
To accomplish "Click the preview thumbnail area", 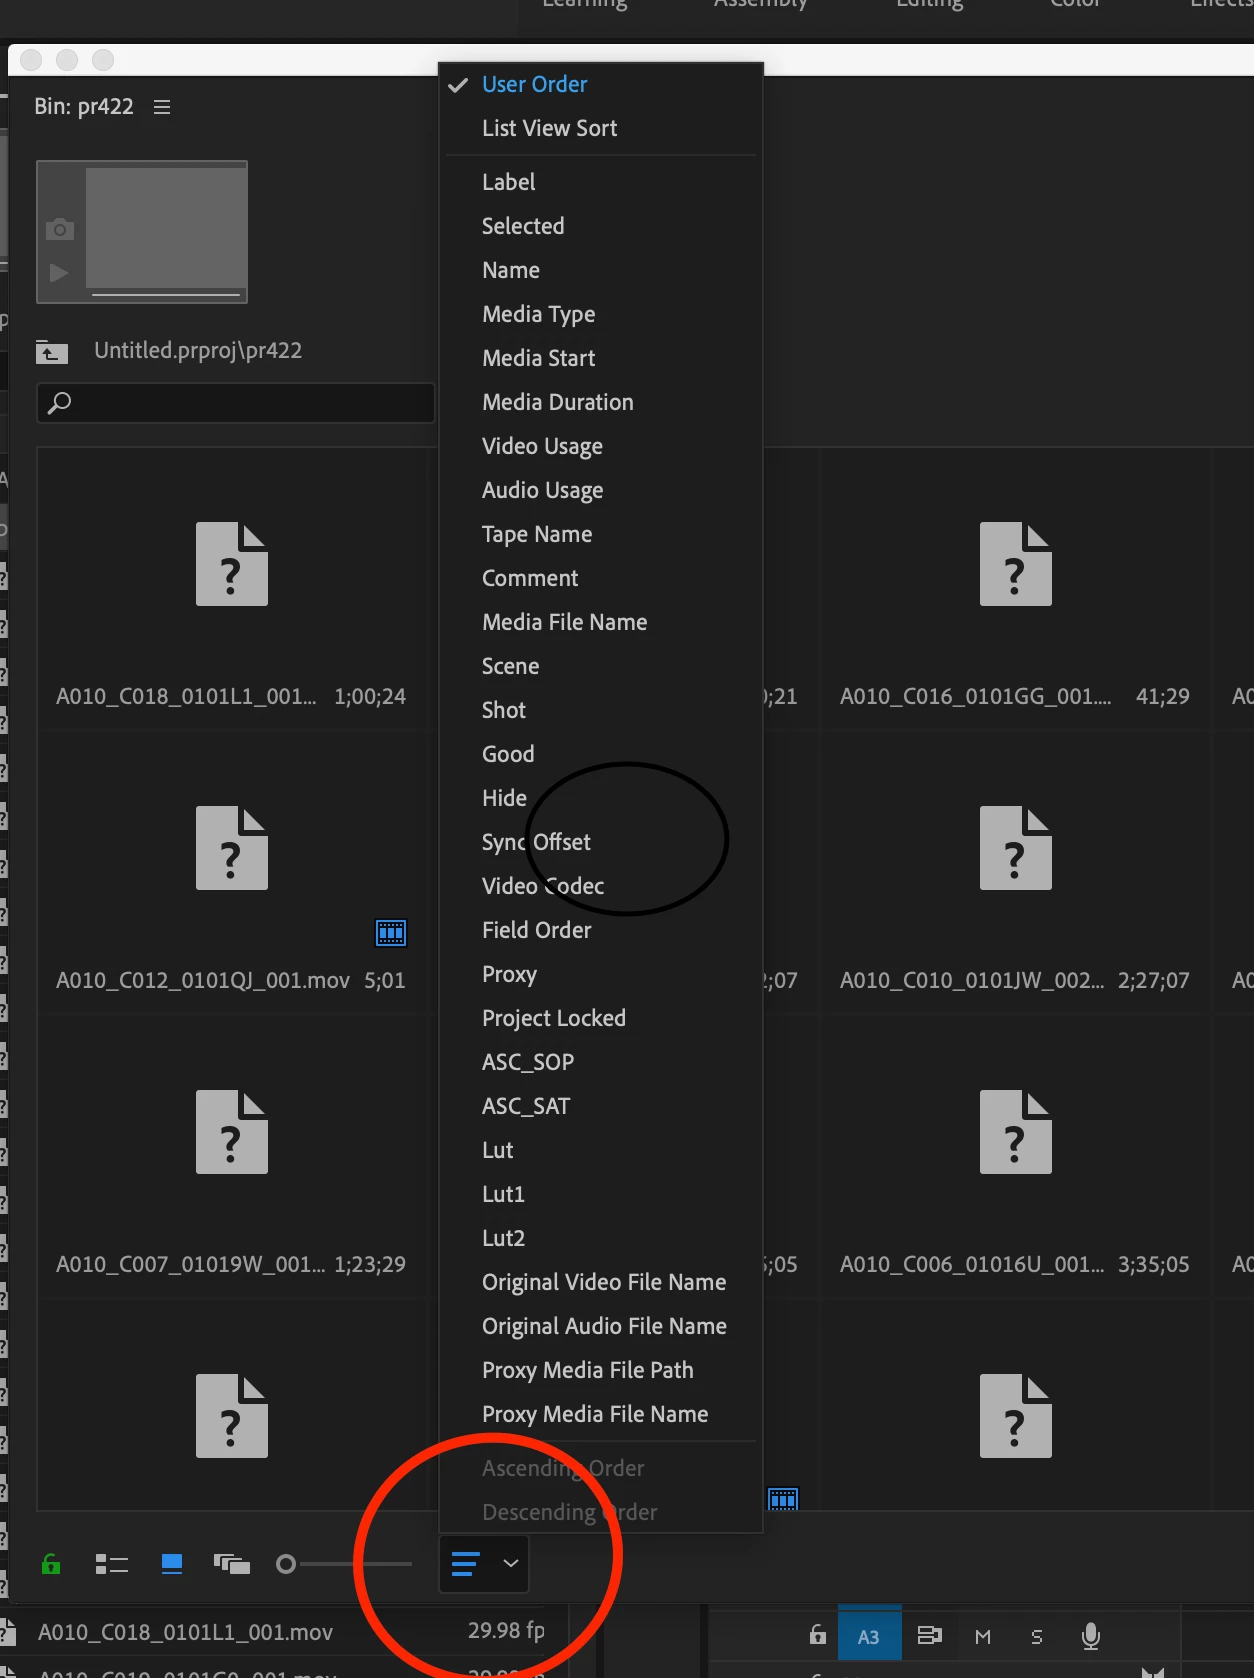I will click(x=166, y=229).
